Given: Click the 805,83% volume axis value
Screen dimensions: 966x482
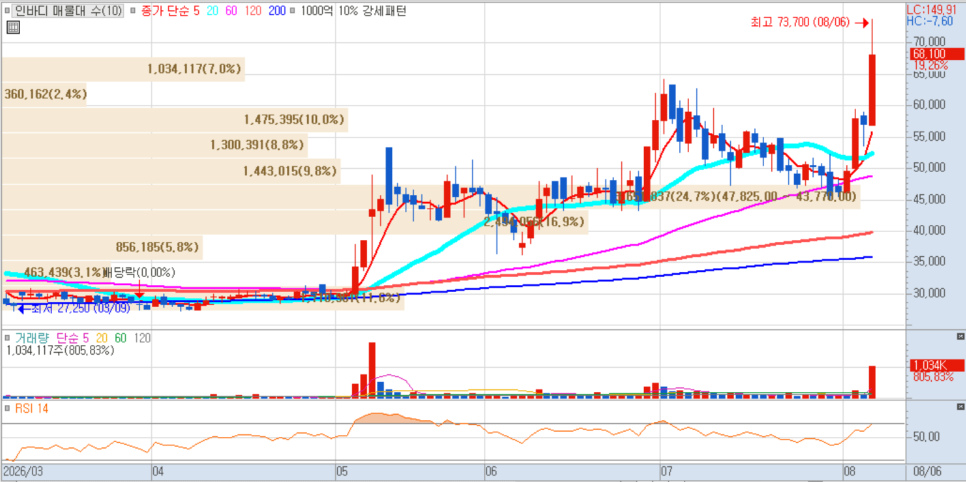Looking at the screenshot, I should click(x=933, y=376).
